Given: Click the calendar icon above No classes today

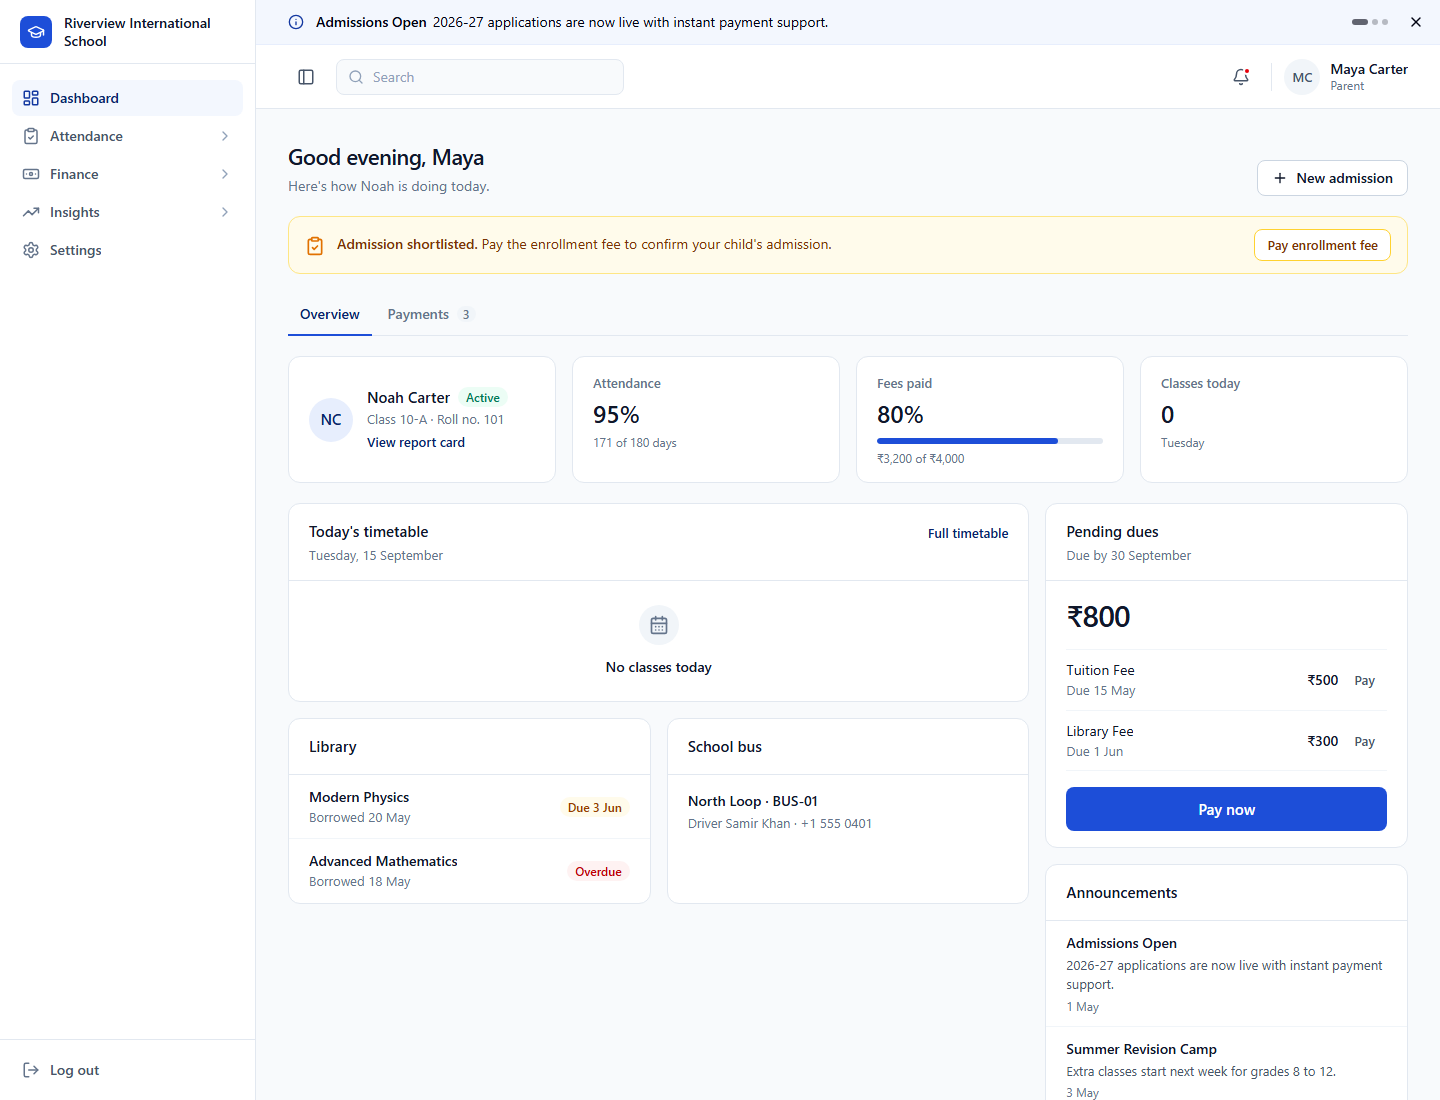Looking at the screenshot, I should click(659, 625).
